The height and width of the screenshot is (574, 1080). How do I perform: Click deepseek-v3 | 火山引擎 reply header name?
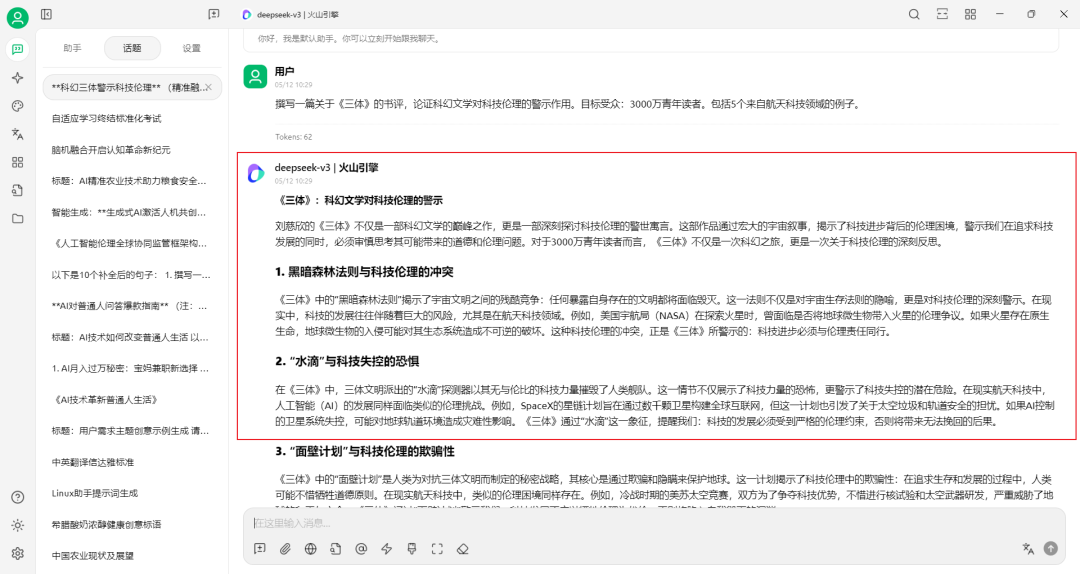coord(326,167)
